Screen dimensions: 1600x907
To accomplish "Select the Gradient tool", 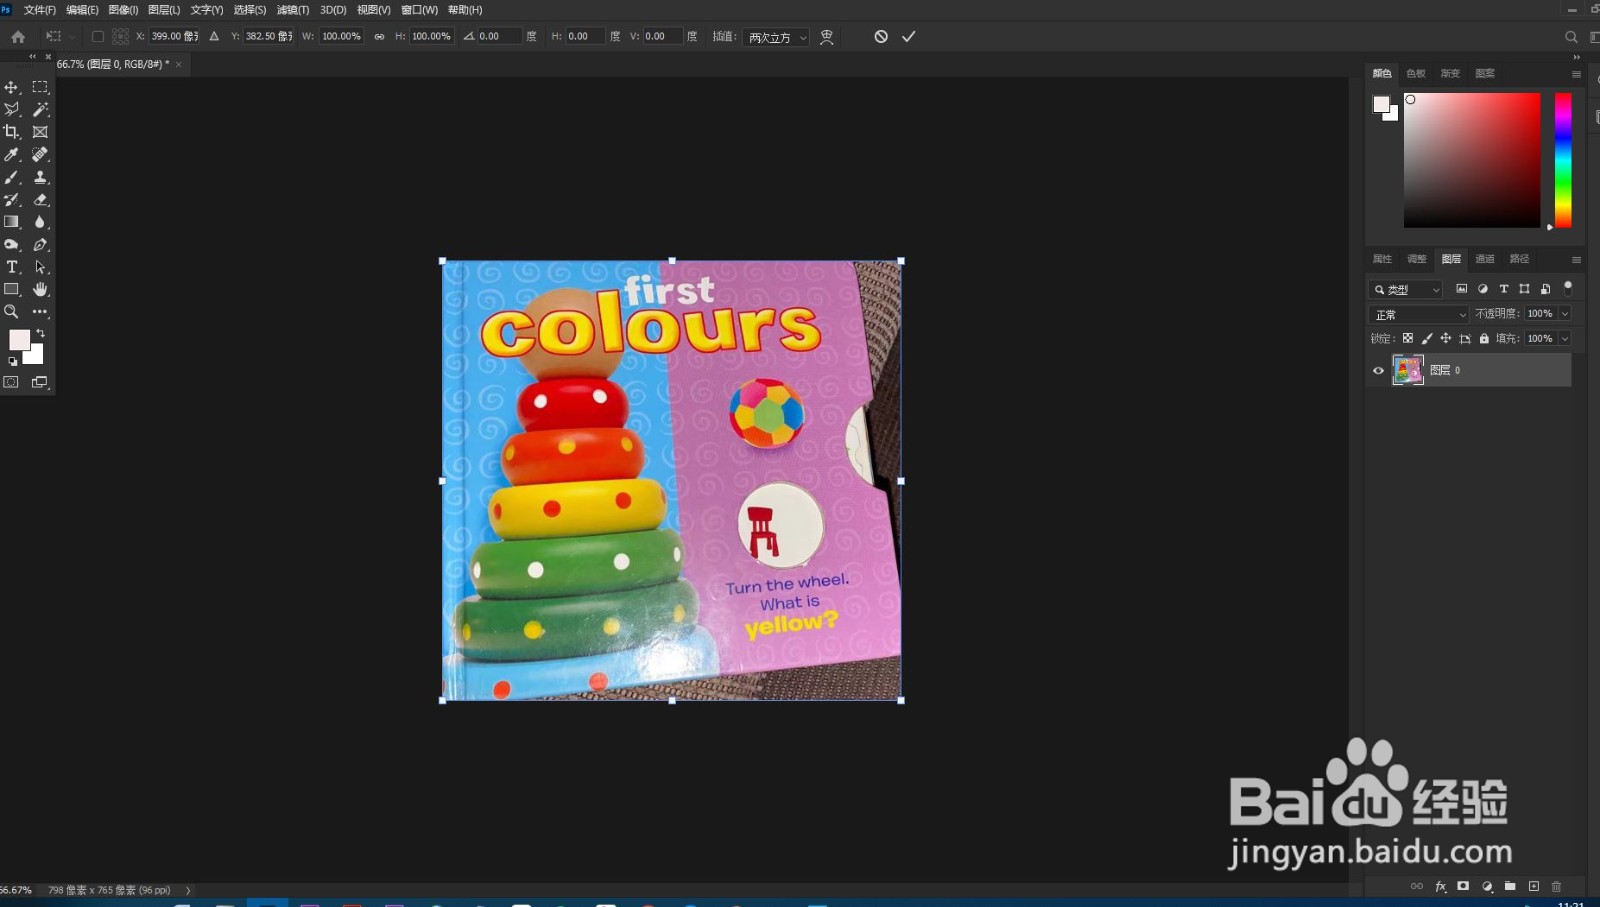I will pyautogui.click(x=12, y=222).
